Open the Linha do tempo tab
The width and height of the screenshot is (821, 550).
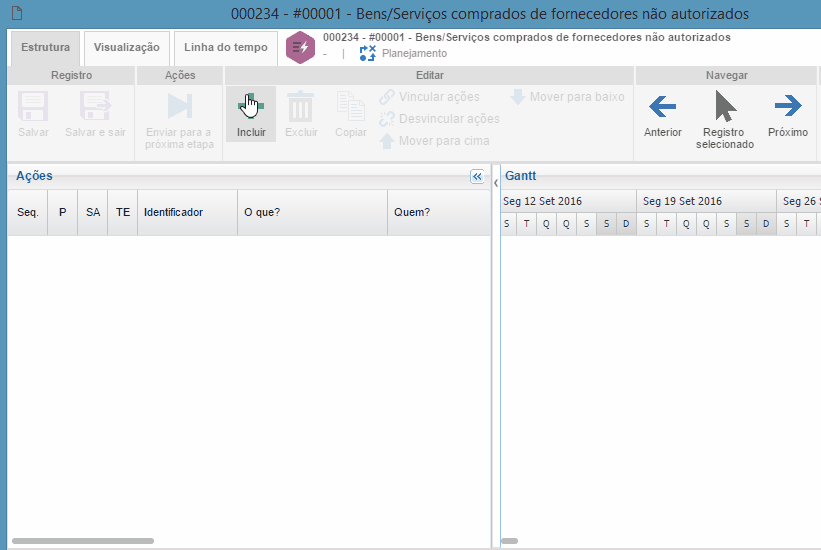225,47
